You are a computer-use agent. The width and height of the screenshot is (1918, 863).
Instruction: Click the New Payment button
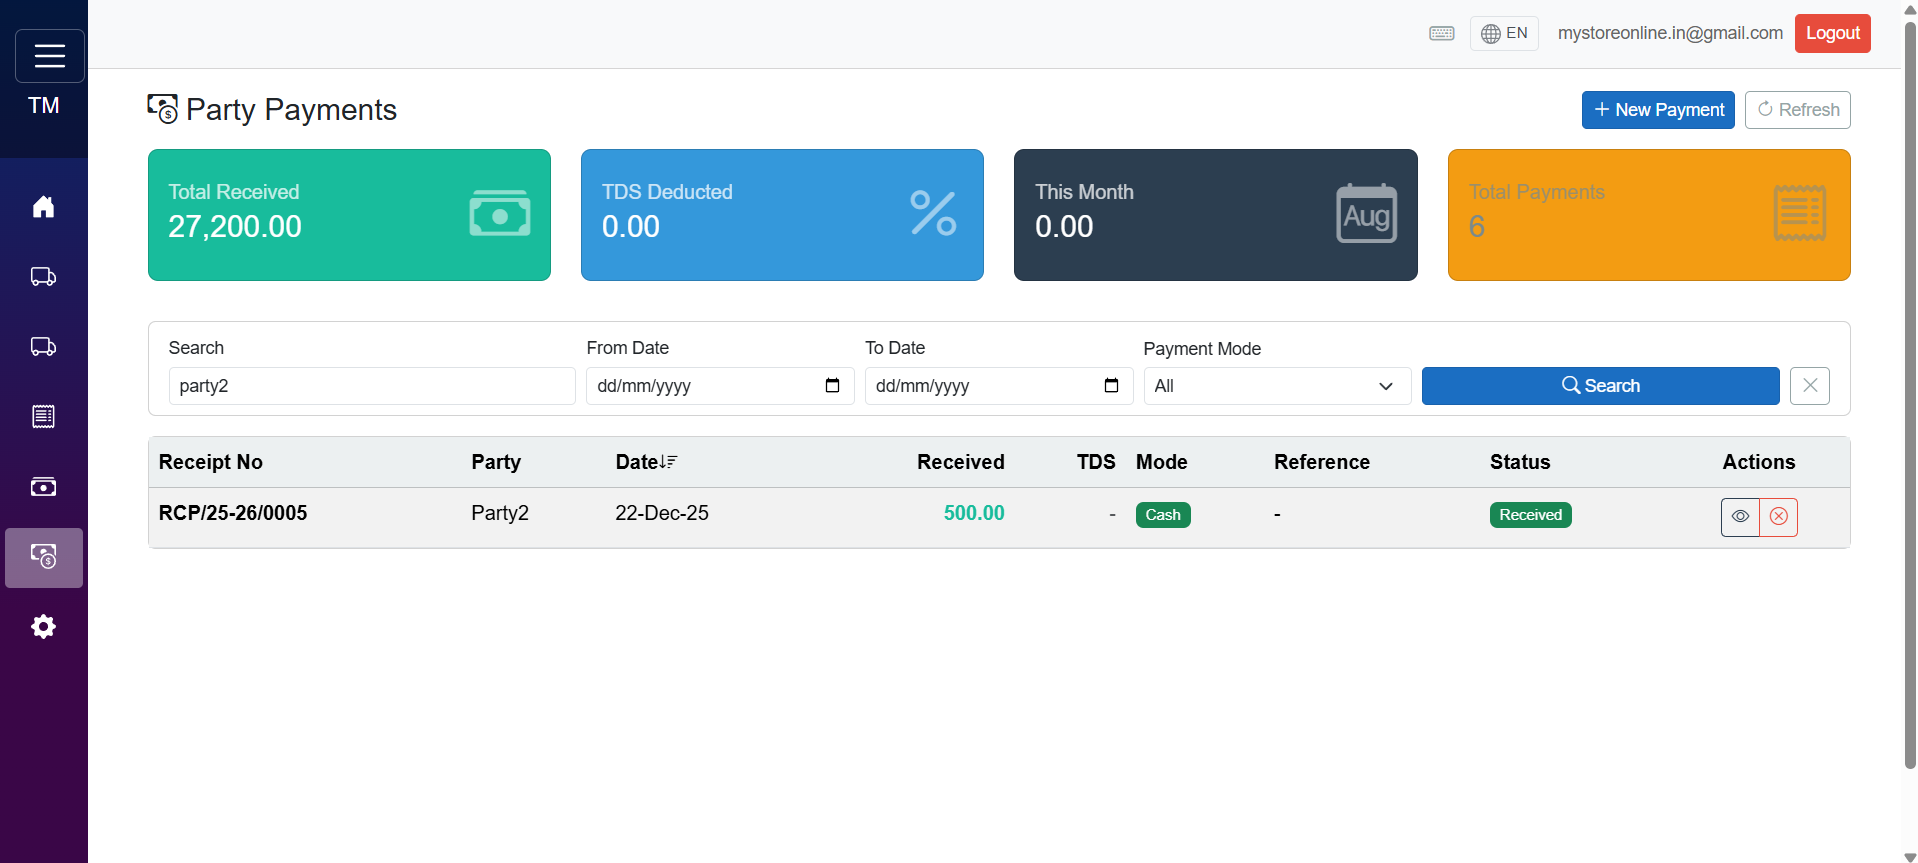(x=1657, y=110)
